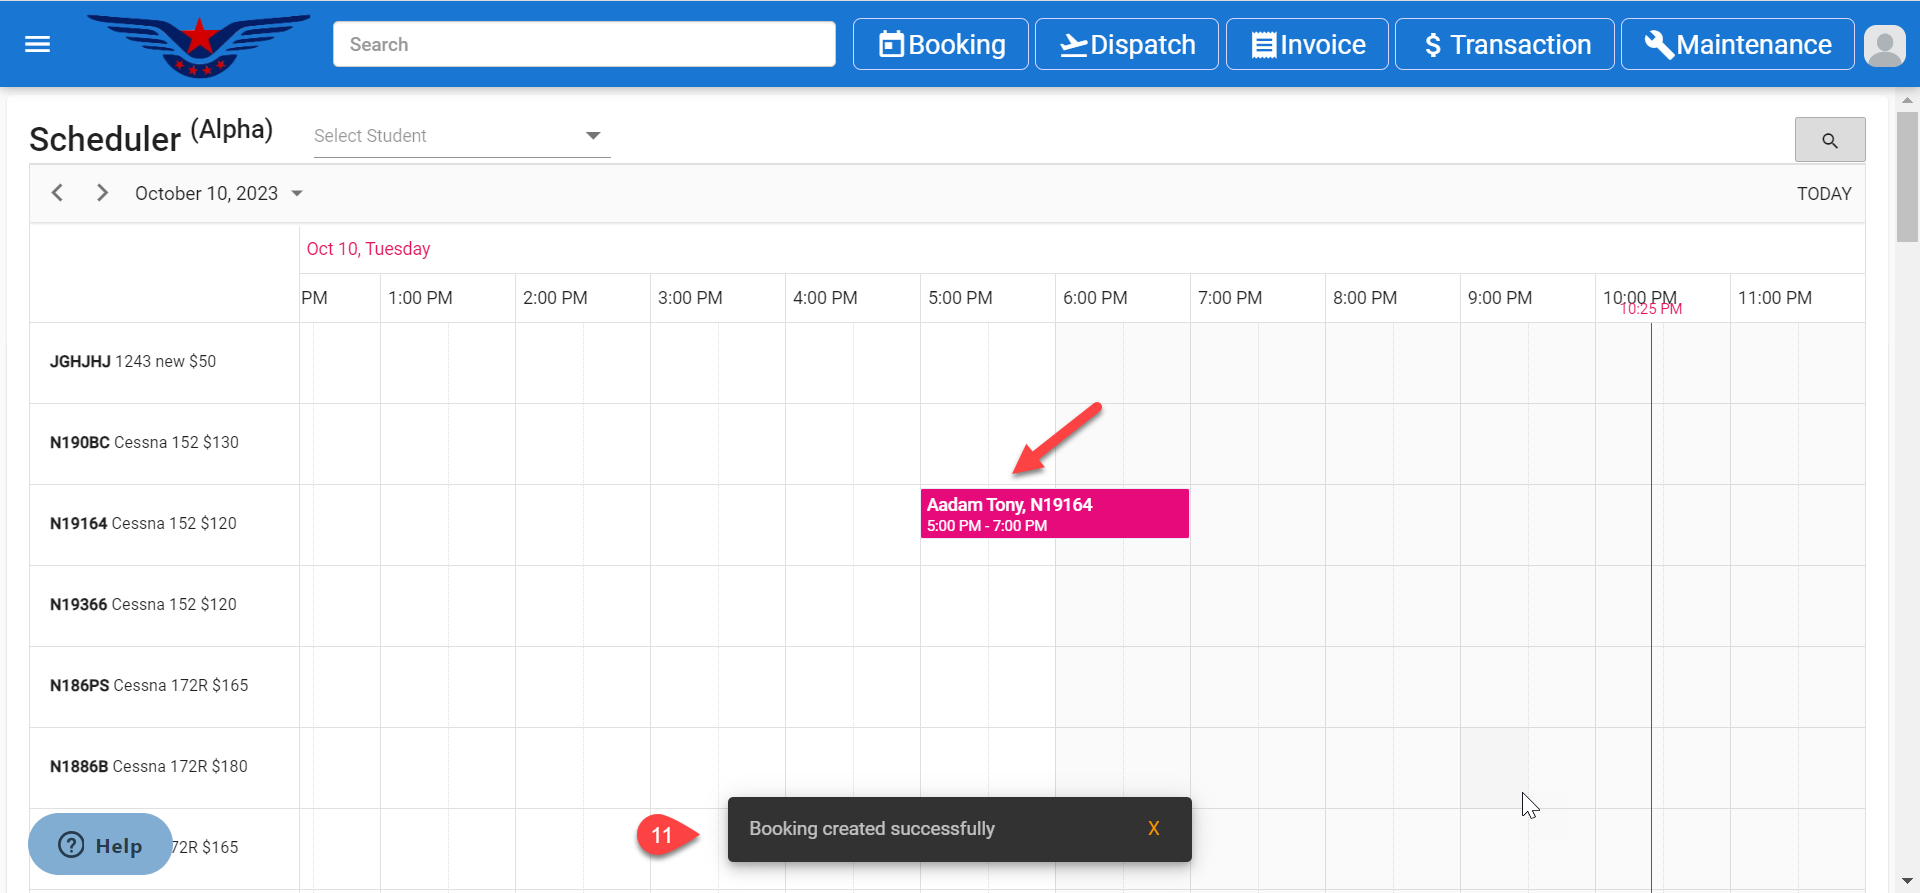Go to previous day with left chevron
The height and width of the screenshot is (893, 1920).
coord(58,193)
